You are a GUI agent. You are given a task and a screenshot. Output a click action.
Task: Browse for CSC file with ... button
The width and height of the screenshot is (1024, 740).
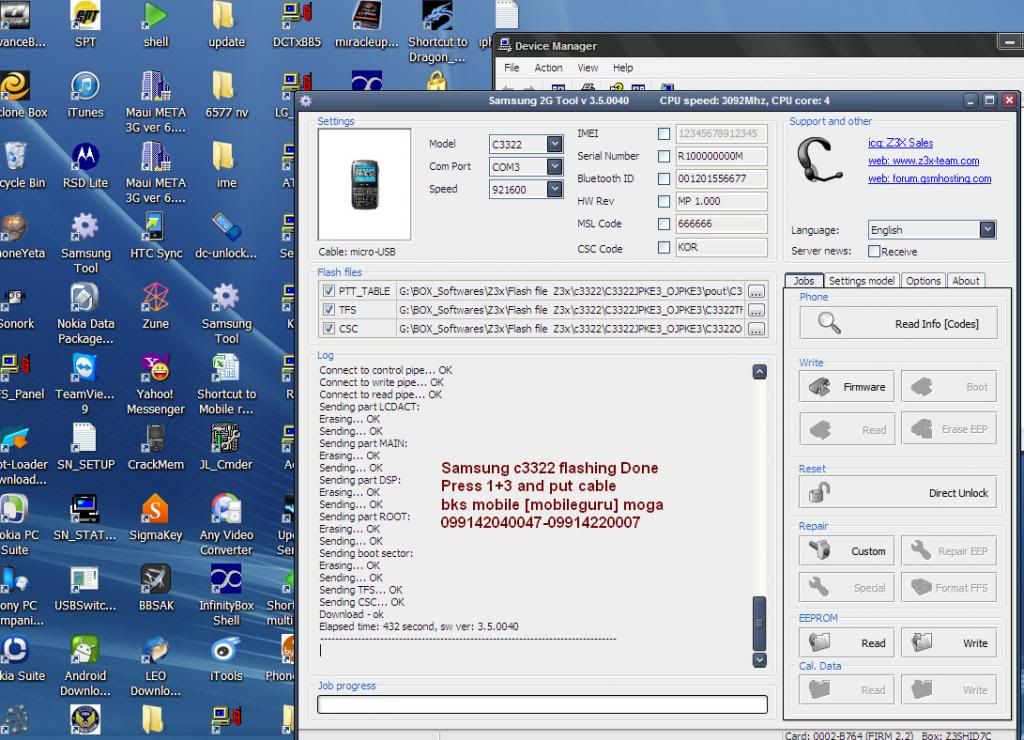click(756, 329)
